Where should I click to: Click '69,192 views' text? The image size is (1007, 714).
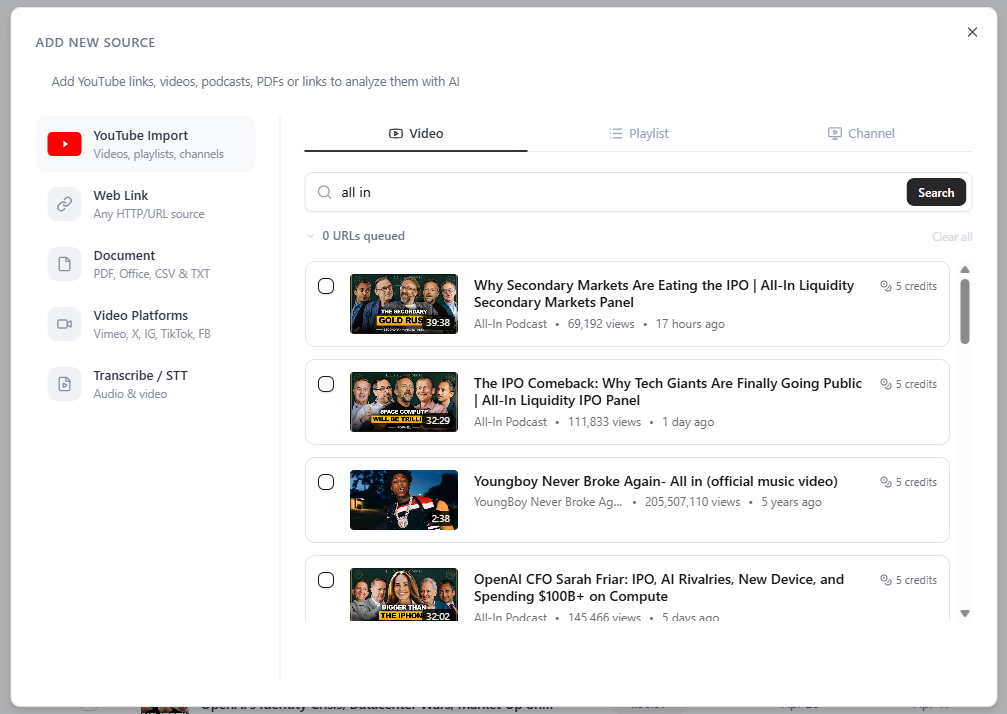601,324
